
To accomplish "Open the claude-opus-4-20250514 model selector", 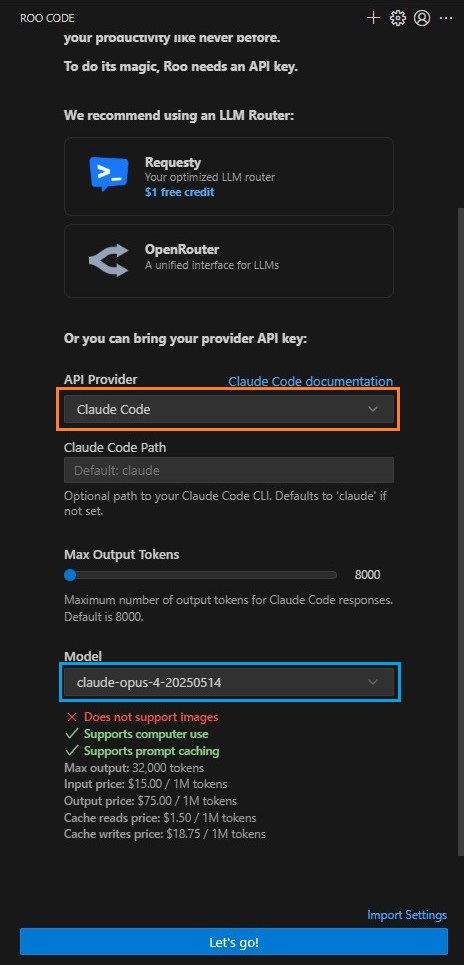I will tap(229, 682).
